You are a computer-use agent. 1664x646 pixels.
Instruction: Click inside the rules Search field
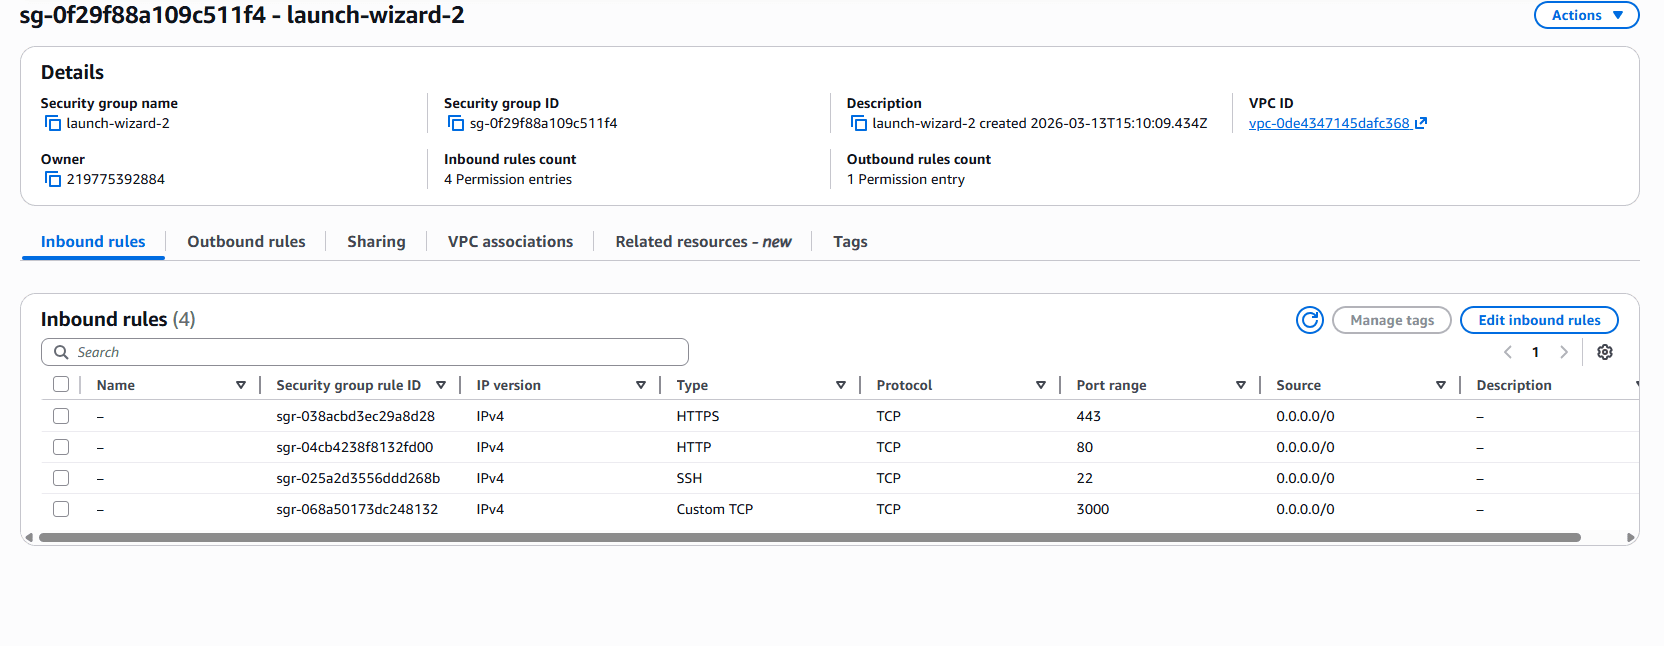(x=365, y=352)
